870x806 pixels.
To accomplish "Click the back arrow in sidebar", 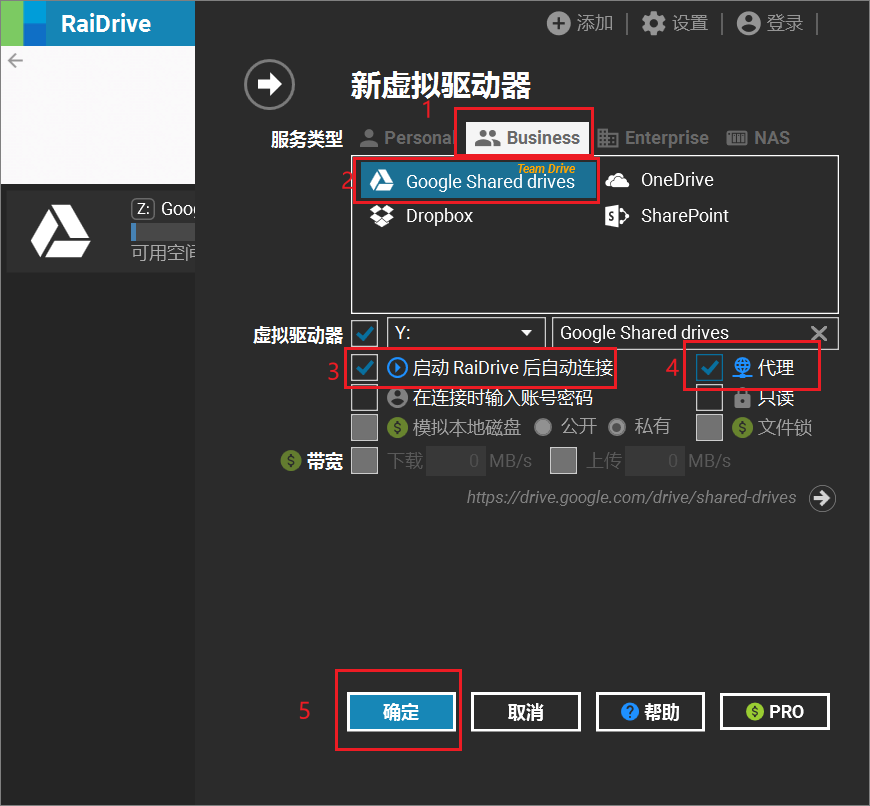I will pyautogui.click(x=16, y=60).
